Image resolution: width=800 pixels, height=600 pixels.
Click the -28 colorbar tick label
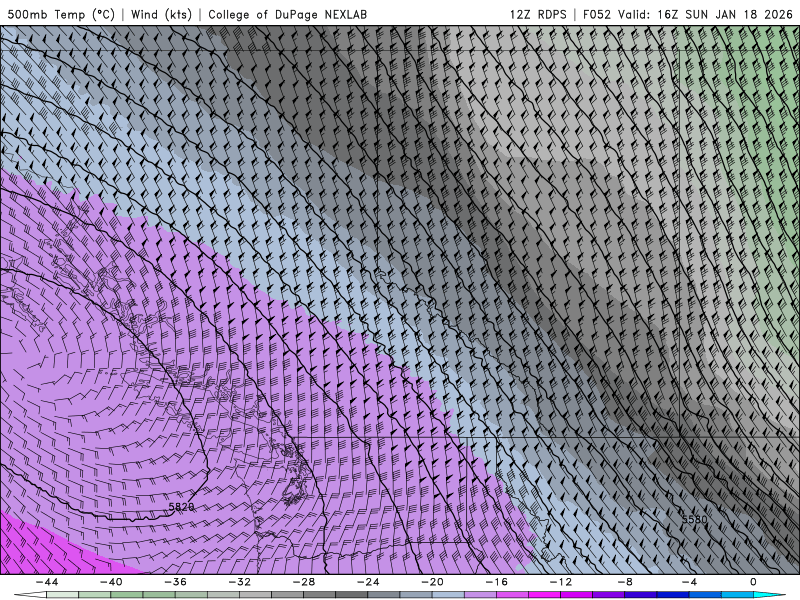pyautogui.click(x=304, y=582)
